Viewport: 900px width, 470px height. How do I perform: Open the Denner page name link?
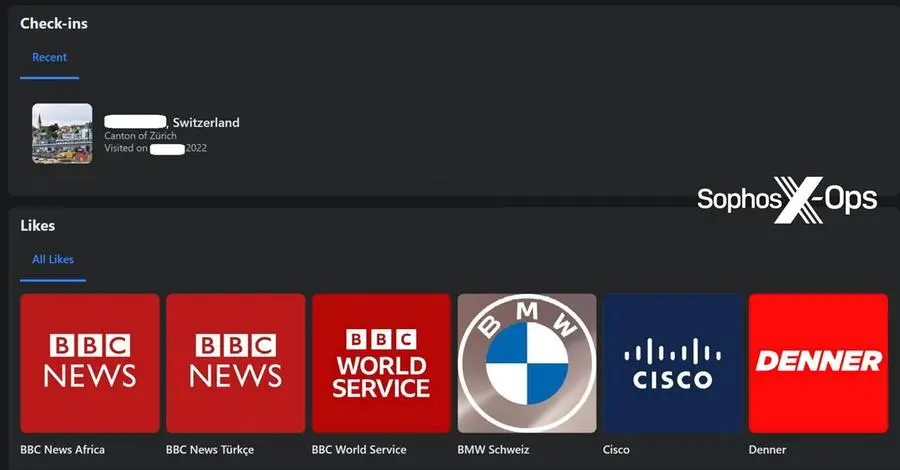click(x=767, y=449)
